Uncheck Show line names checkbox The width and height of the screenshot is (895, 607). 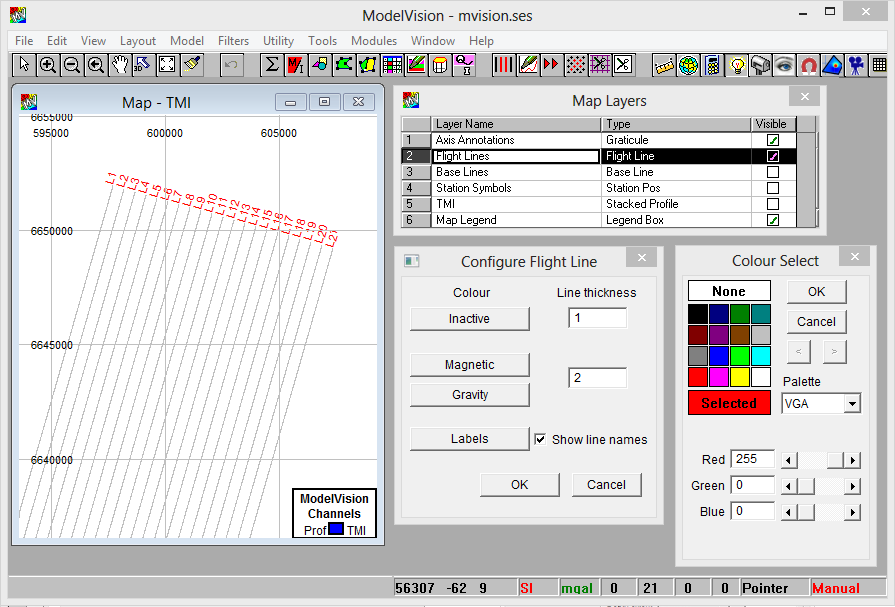coord(539,439)
